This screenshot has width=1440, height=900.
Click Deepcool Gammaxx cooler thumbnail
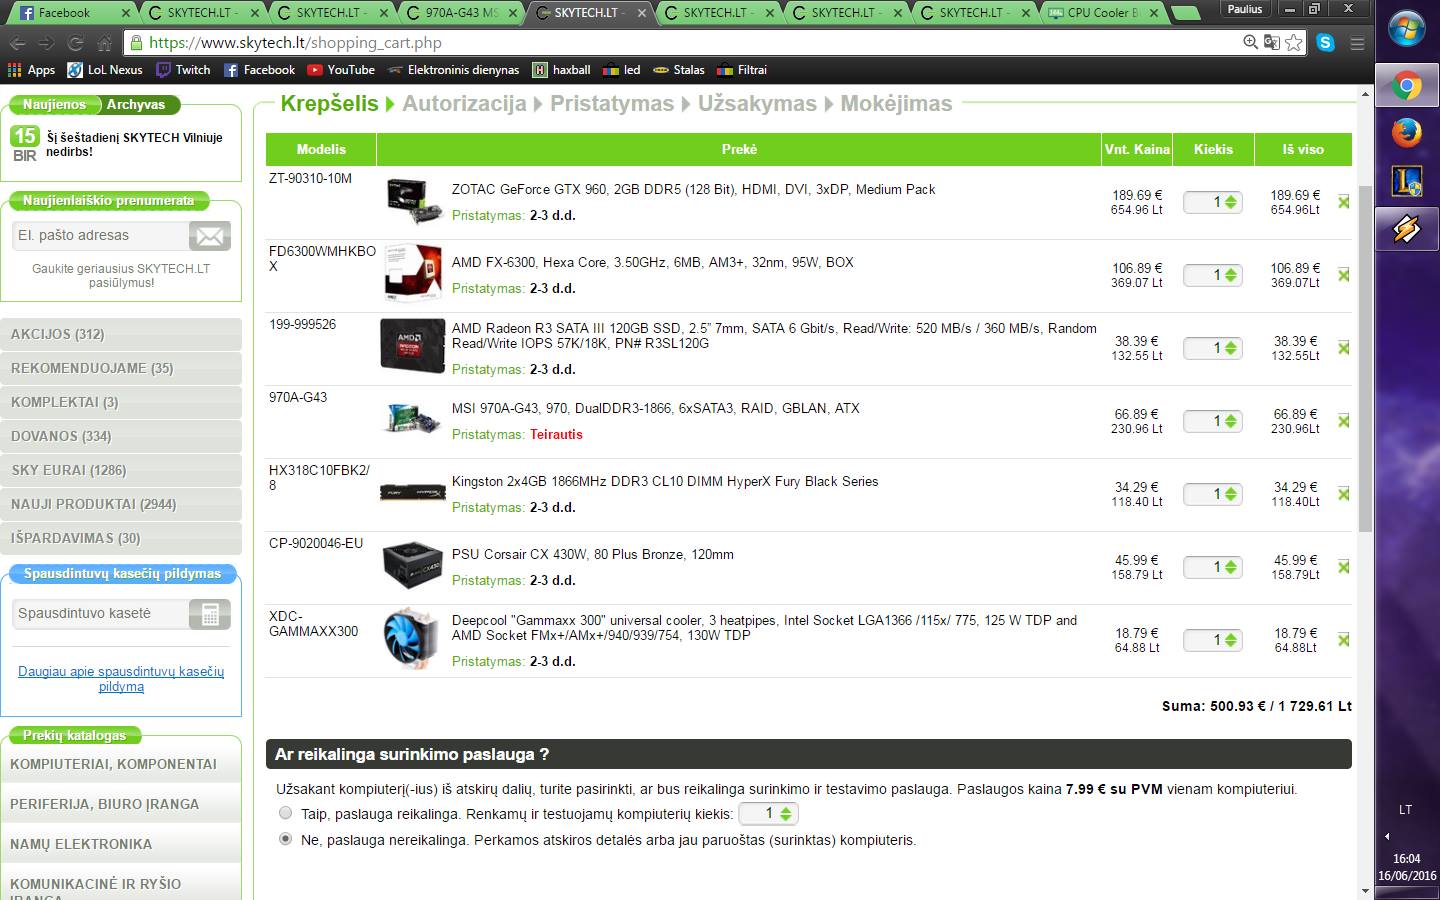click(412, 638)
